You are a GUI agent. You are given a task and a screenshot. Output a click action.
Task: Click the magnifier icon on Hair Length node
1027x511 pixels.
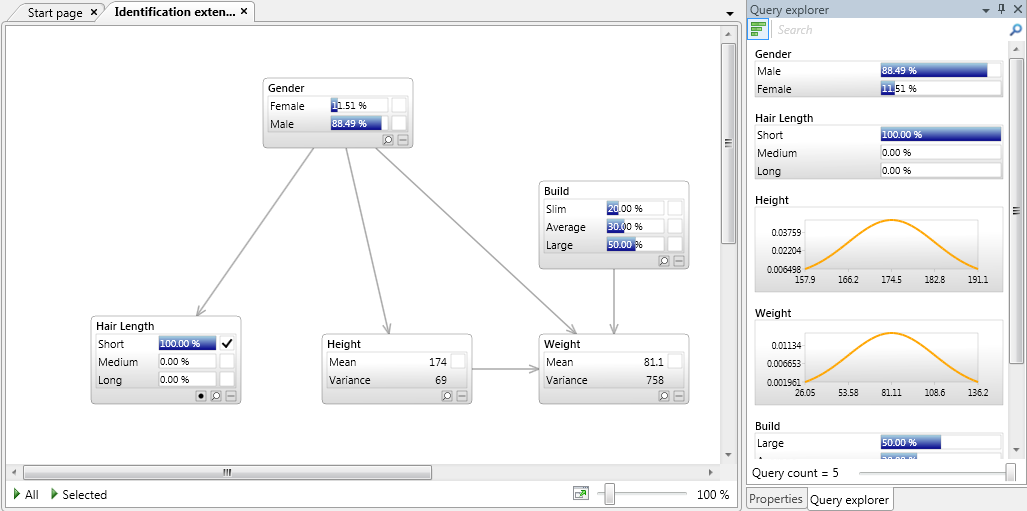pos(215,396)
